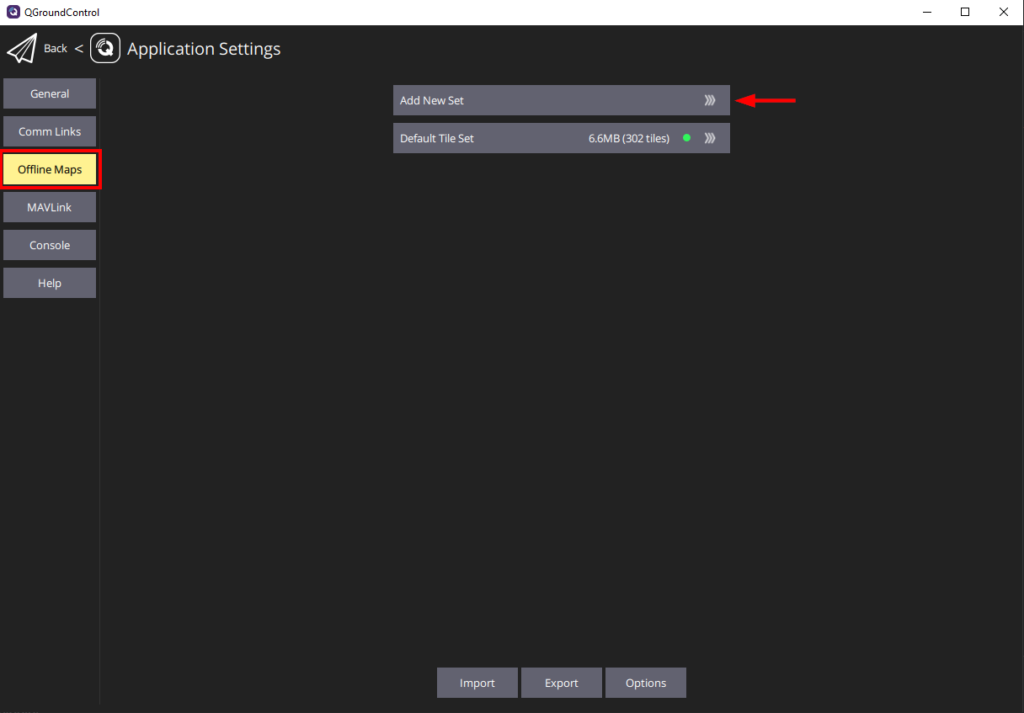Open the Comm Links section
This screenshot has width=1024, height=713.
49,131
